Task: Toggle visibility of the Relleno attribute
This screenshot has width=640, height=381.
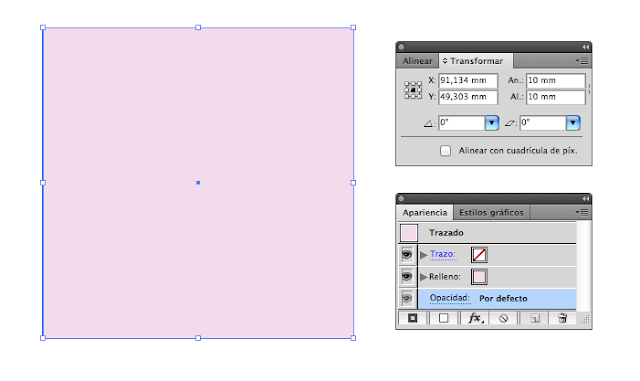Action: (407, 276)
